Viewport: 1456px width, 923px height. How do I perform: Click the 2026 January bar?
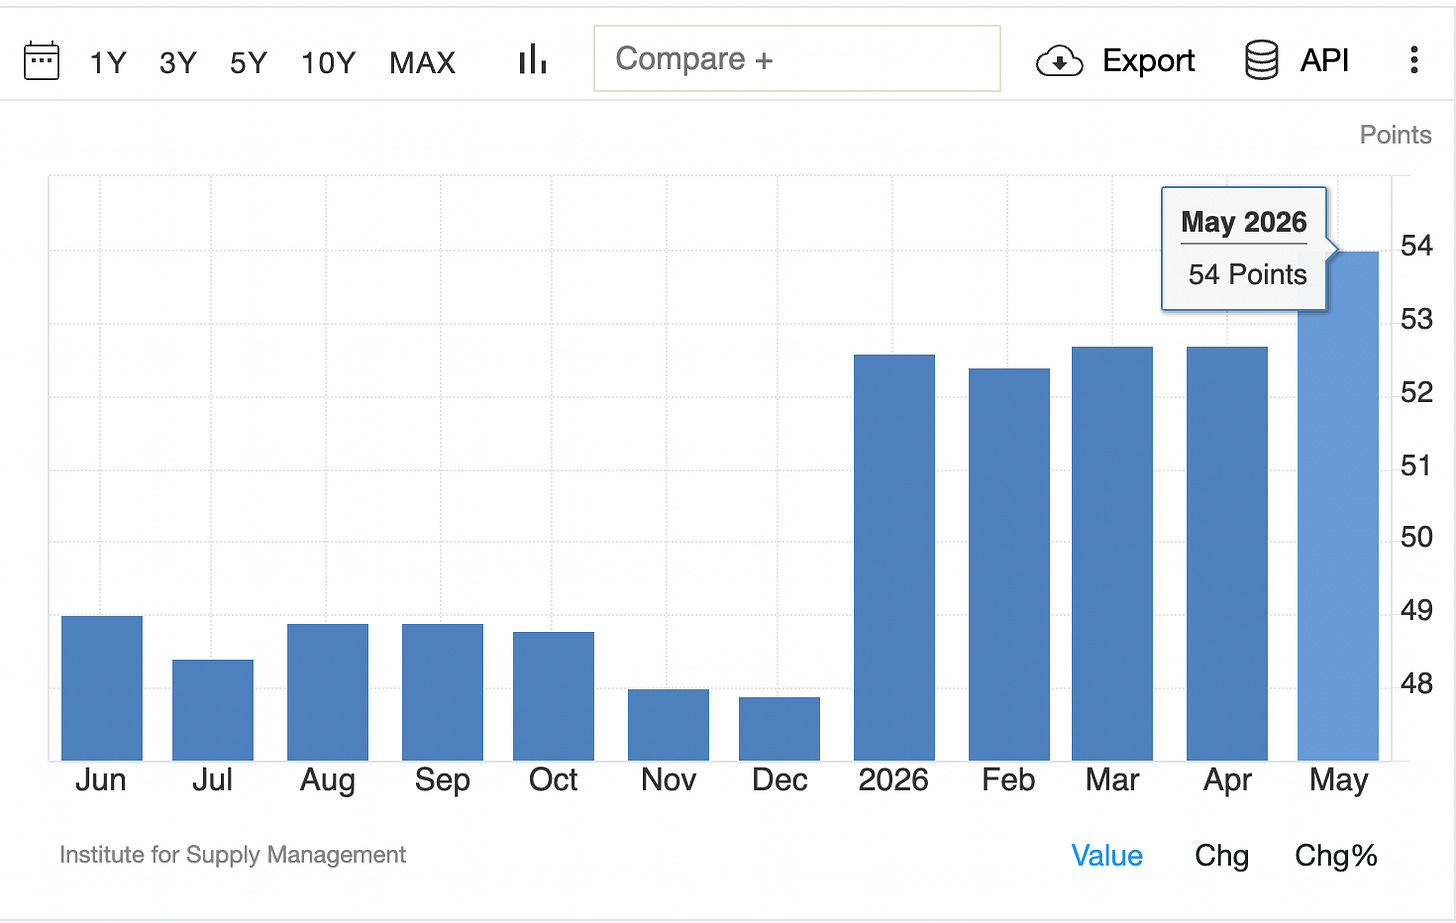tap(894, 558)
